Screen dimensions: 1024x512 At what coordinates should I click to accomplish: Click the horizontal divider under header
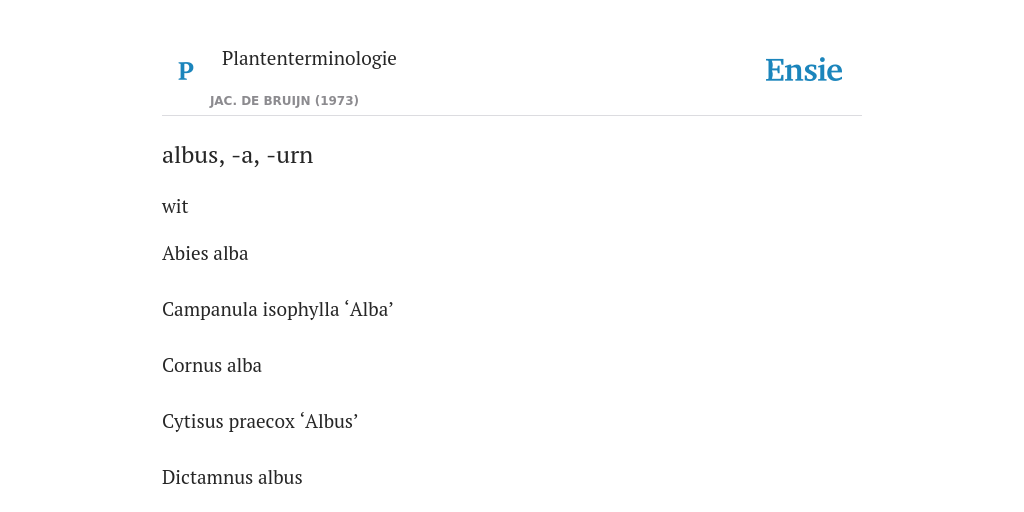[512, 116]
